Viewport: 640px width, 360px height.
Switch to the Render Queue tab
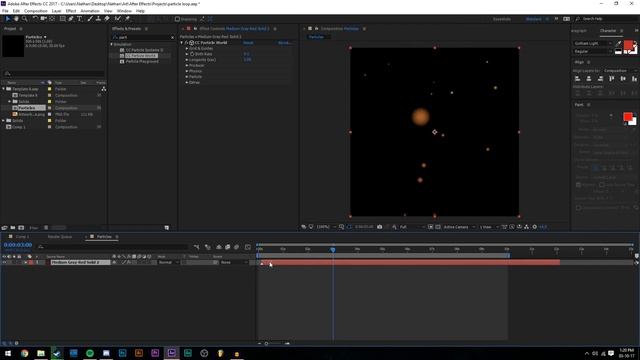pos(60,237)
